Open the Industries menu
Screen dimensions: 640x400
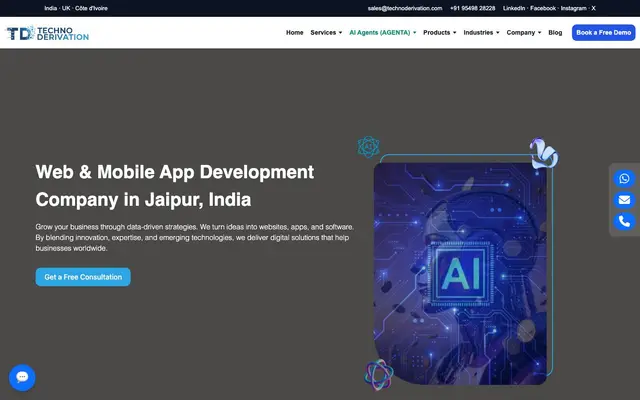tap(478, 33)
